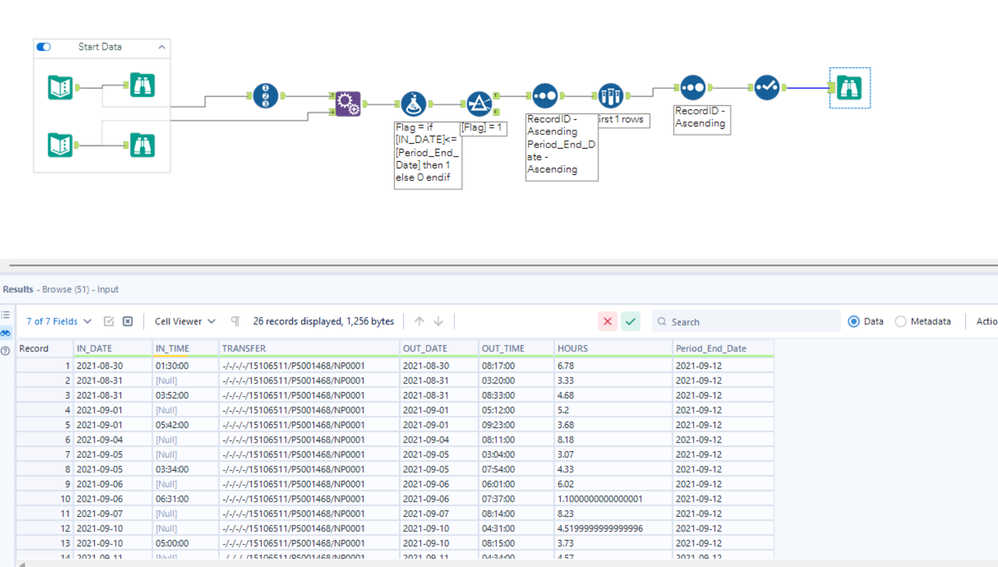Click the OUT_DATE column header

[x=439, y=349]
